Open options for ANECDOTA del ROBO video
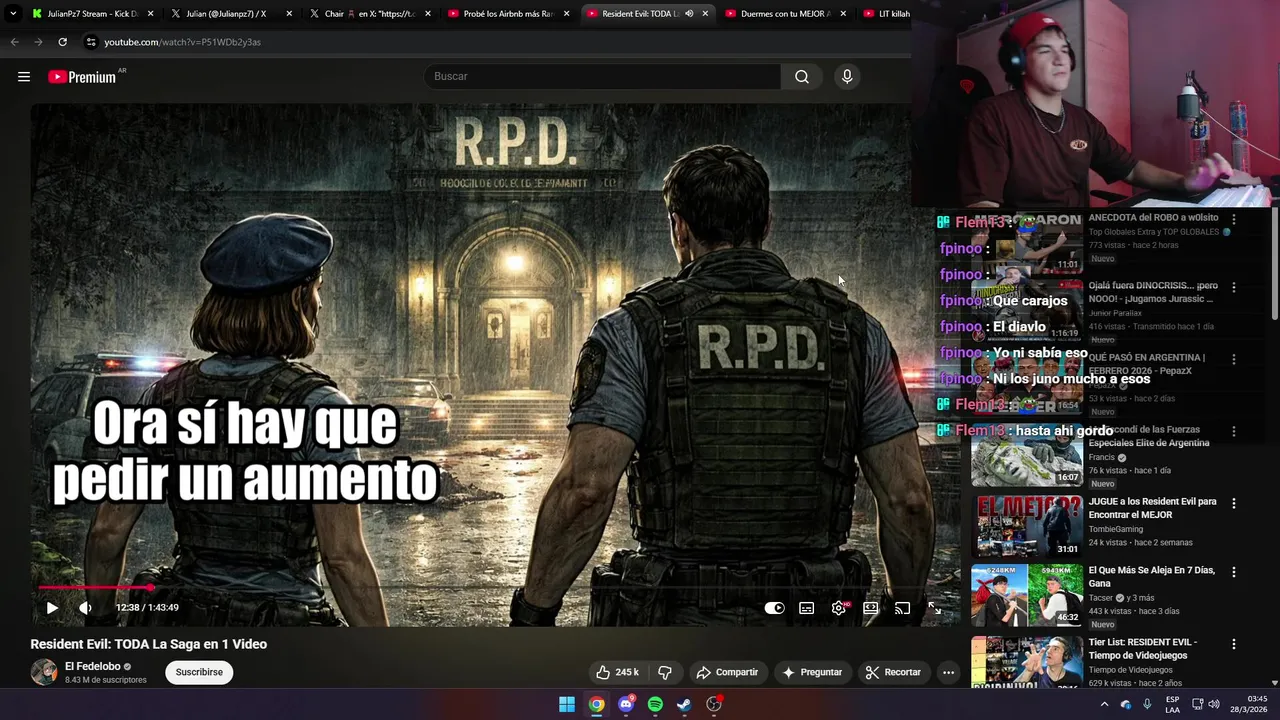Screen dimensions: 1280x720 (x=1234, y=219)
